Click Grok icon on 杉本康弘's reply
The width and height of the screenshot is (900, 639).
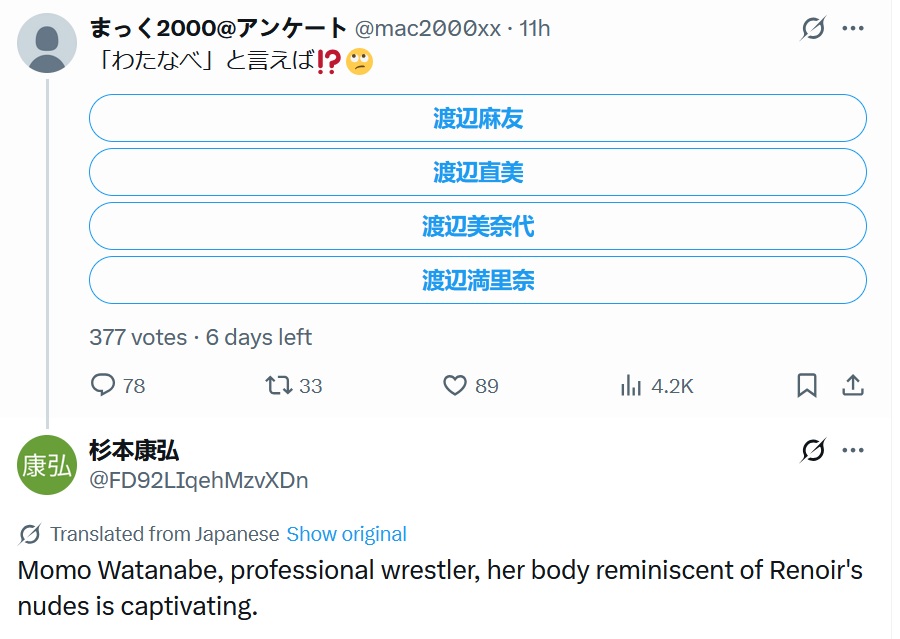click(x=813, y=451)
